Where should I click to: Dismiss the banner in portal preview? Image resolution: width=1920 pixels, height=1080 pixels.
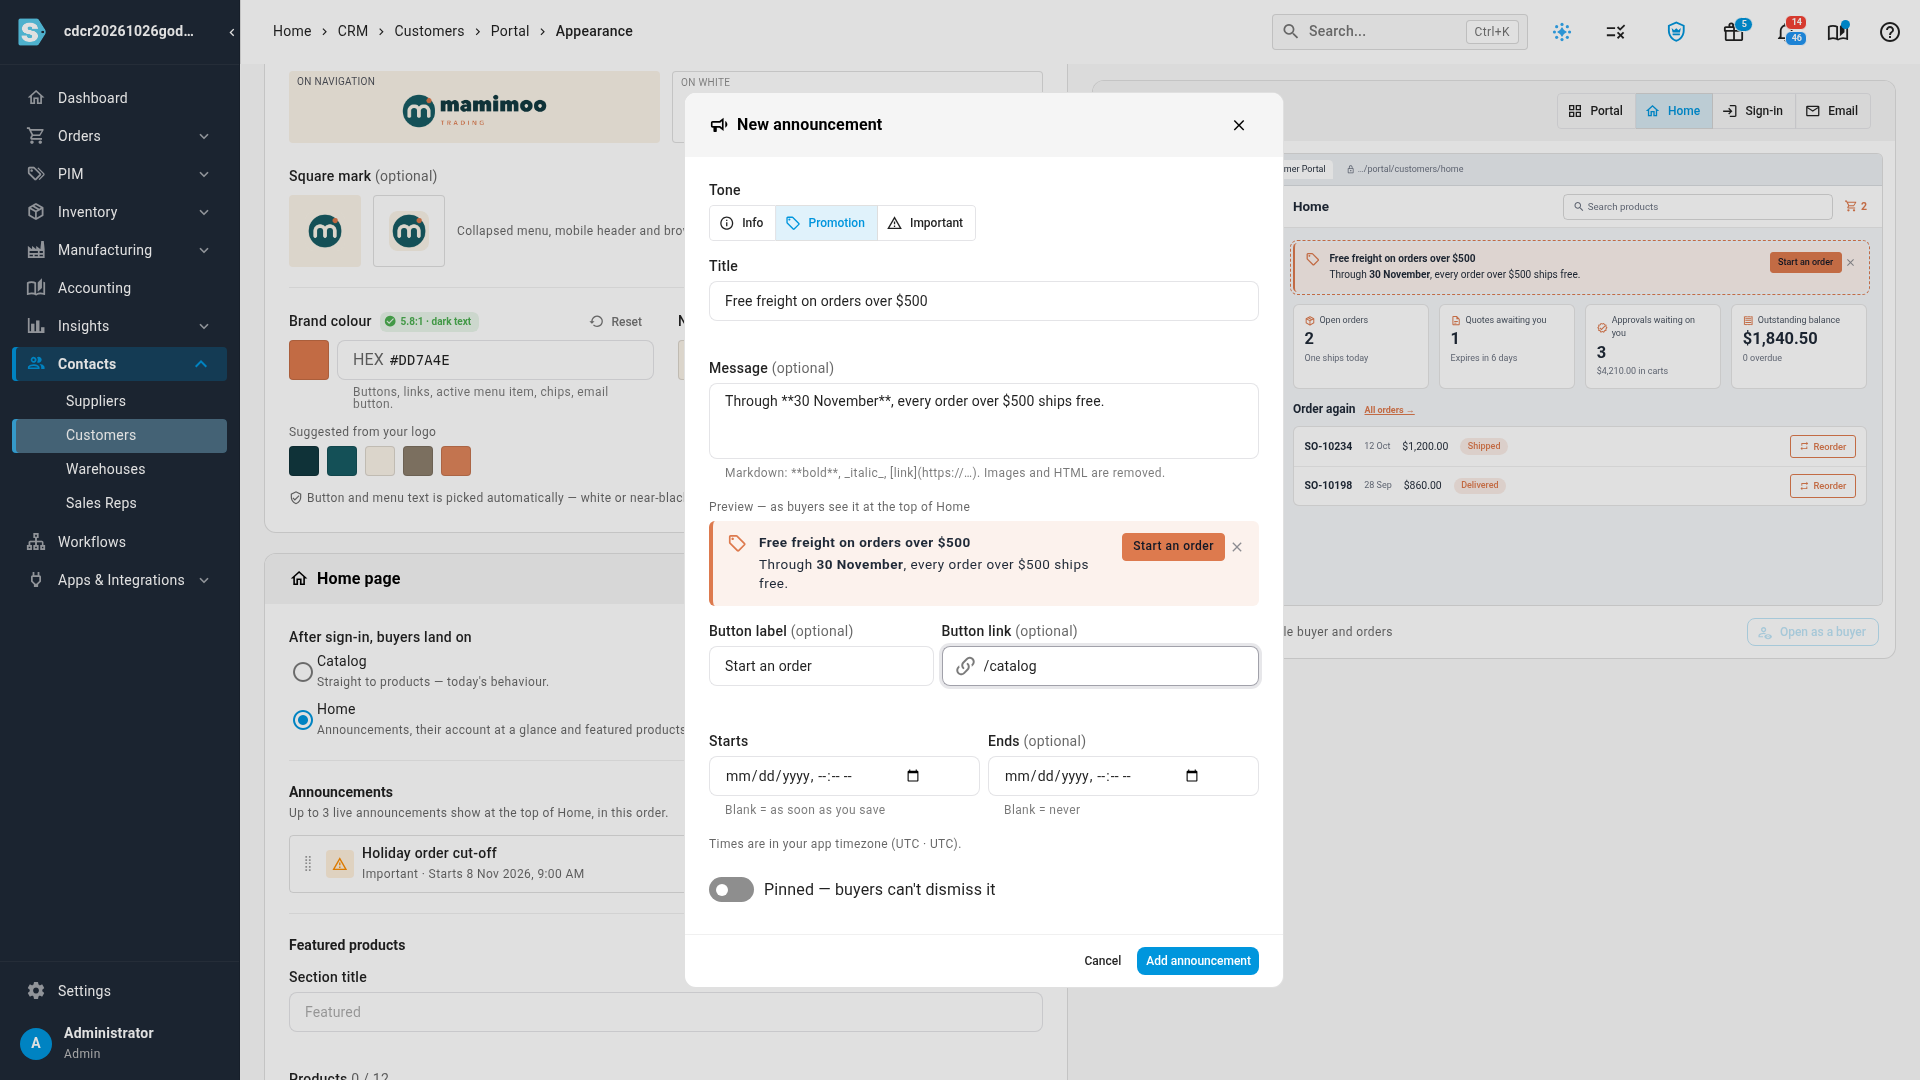tap(1851, 263)
